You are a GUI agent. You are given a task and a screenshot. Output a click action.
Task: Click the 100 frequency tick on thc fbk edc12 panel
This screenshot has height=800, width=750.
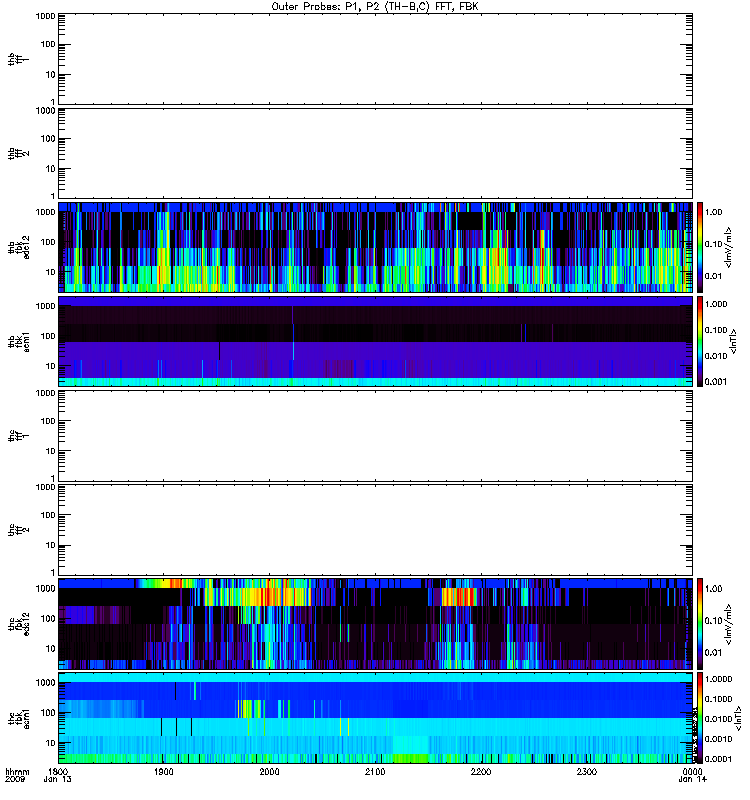[x=48, y=619]
